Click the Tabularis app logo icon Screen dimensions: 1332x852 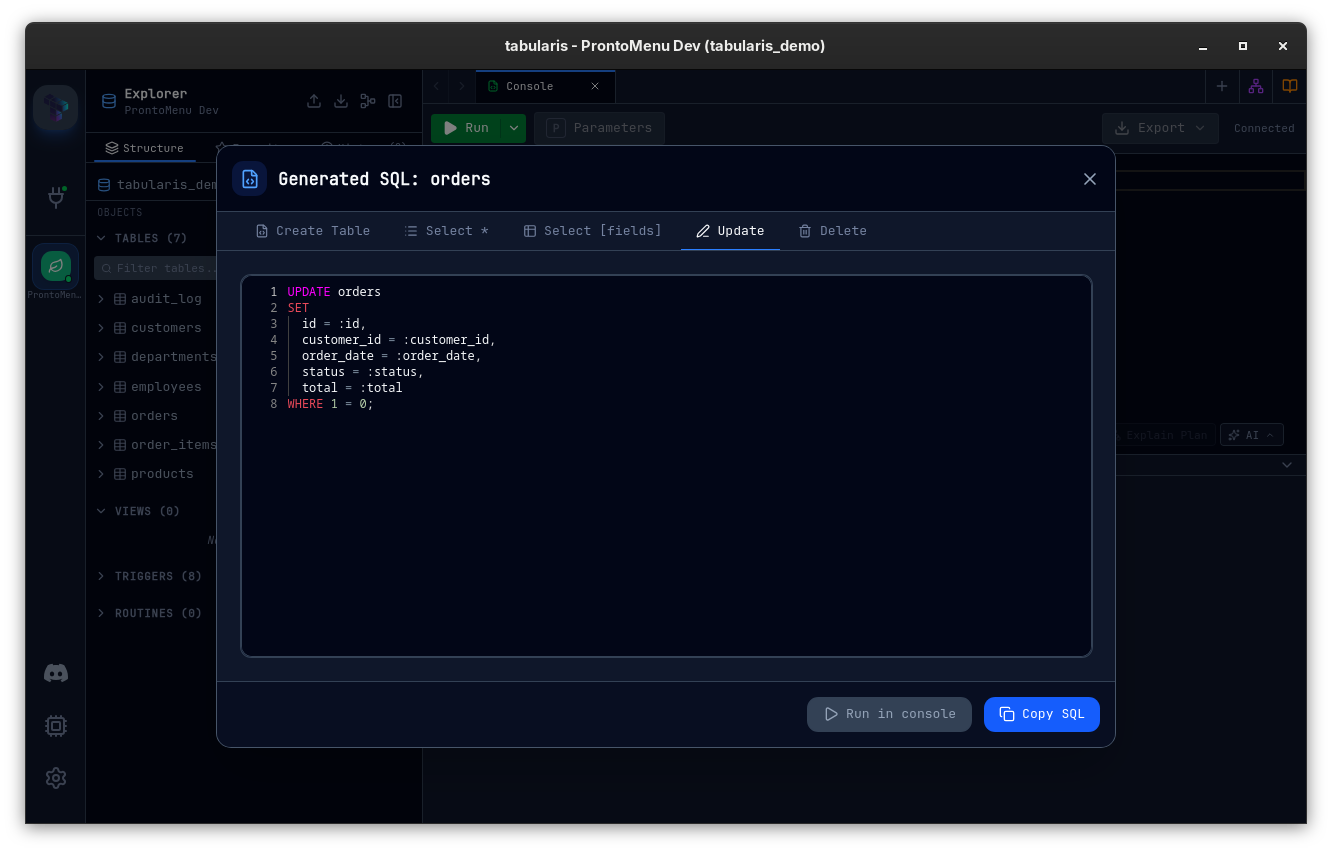click(x=56, y=108)
